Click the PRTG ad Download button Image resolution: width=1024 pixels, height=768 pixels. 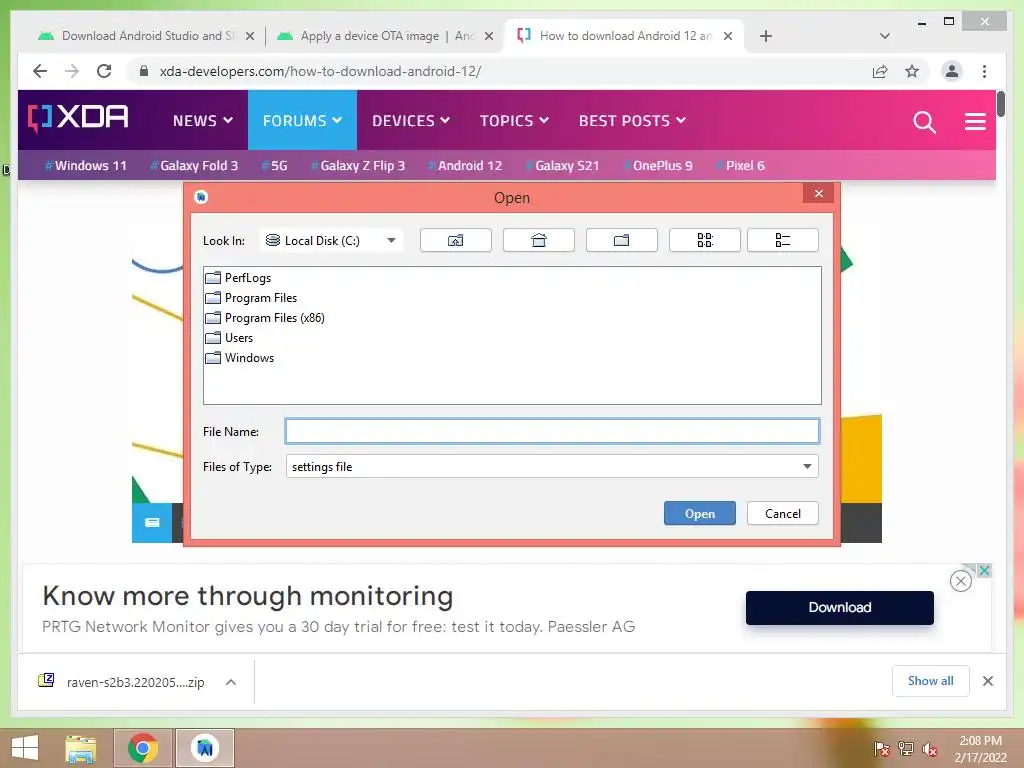pyautogui.click(x=839, y=607)
